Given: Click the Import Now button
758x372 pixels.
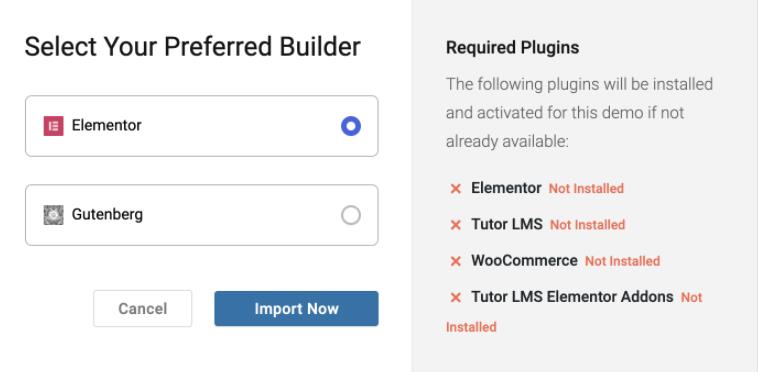Looking at the screenshot, I should 296,309.
